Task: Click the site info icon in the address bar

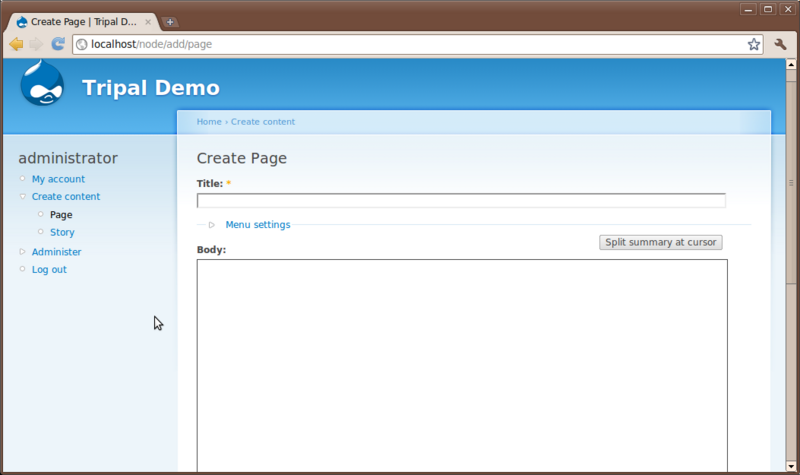Action: 82,44
